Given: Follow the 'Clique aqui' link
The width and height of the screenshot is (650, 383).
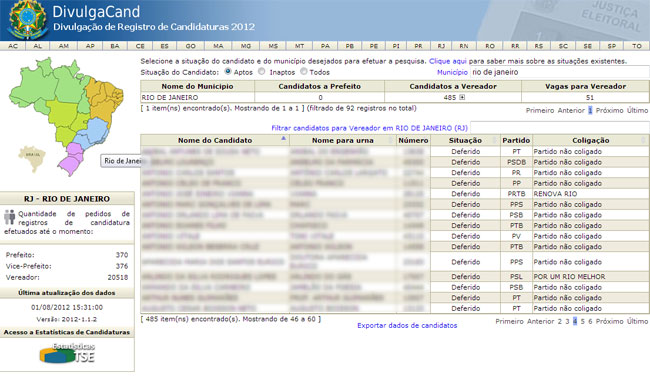Looking at the screenshot, I should click(x=448, y=61).
